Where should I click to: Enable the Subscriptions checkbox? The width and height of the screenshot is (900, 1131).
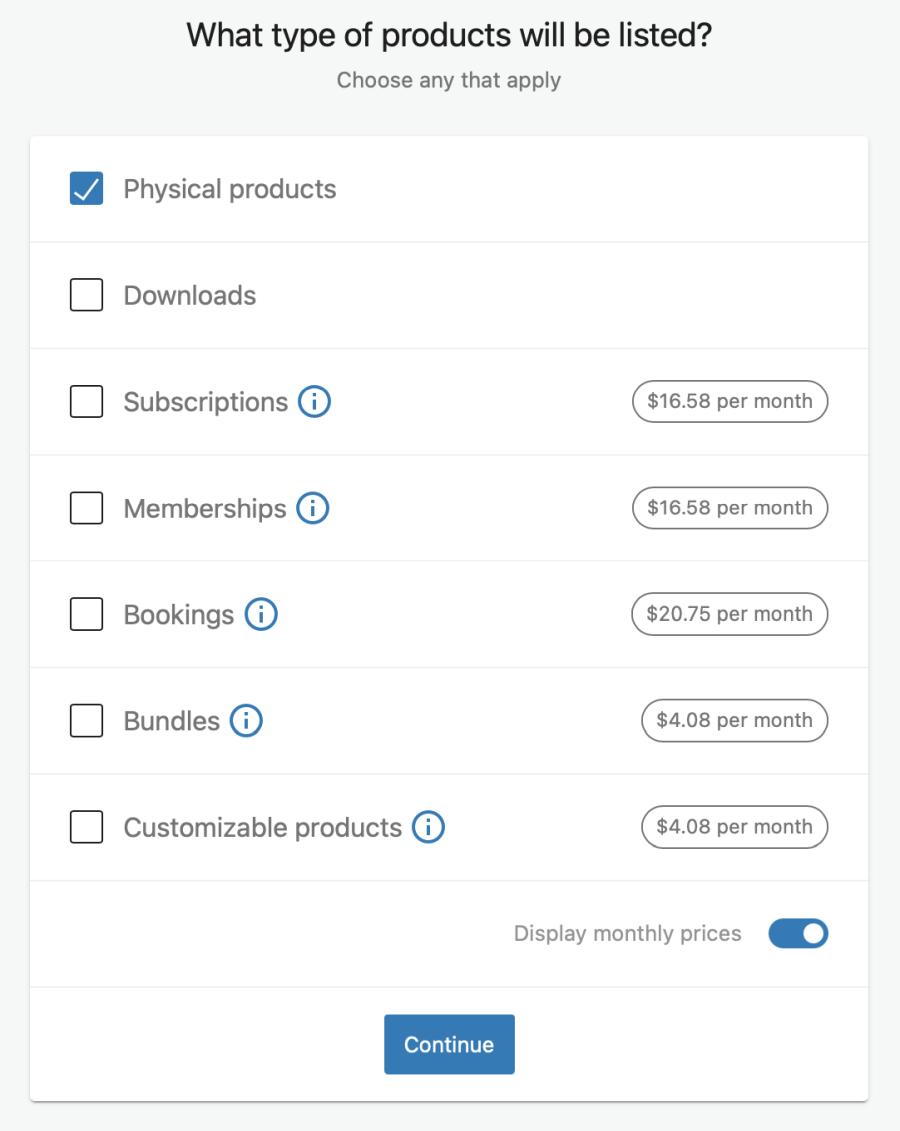point(86,401)
